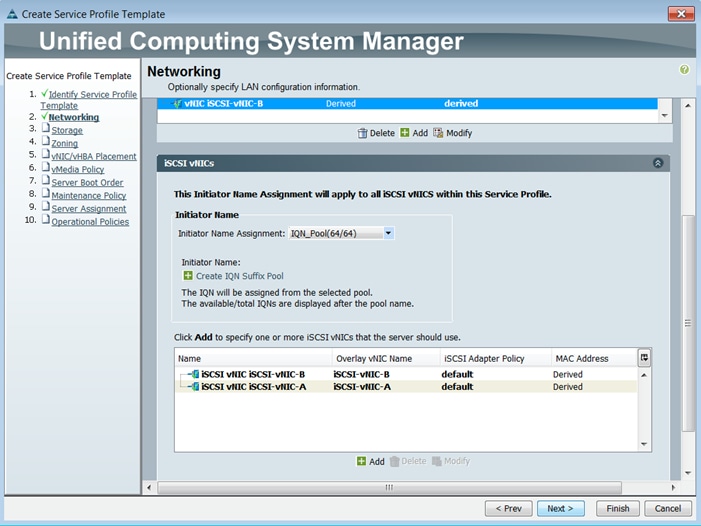Select row iSCSI vNIC iSCSI-vNIC-B
Image resolution: width=701 pixels, height=526 pixels.
click(406, 374)
